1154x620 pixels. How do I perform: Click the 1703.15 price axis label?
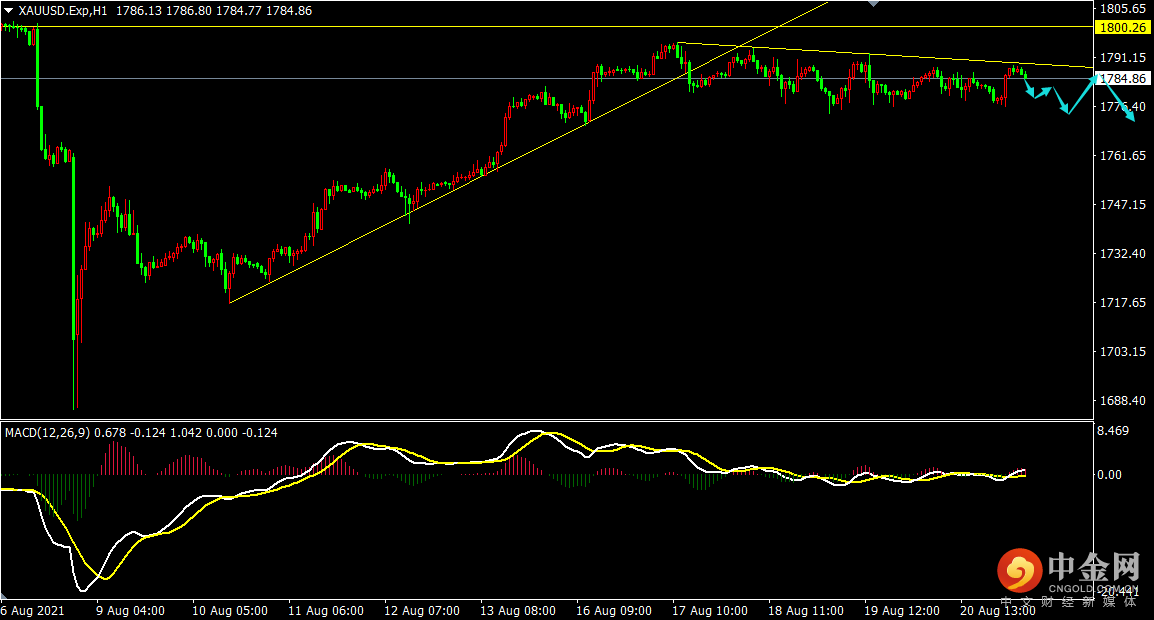coord(1122,352)
